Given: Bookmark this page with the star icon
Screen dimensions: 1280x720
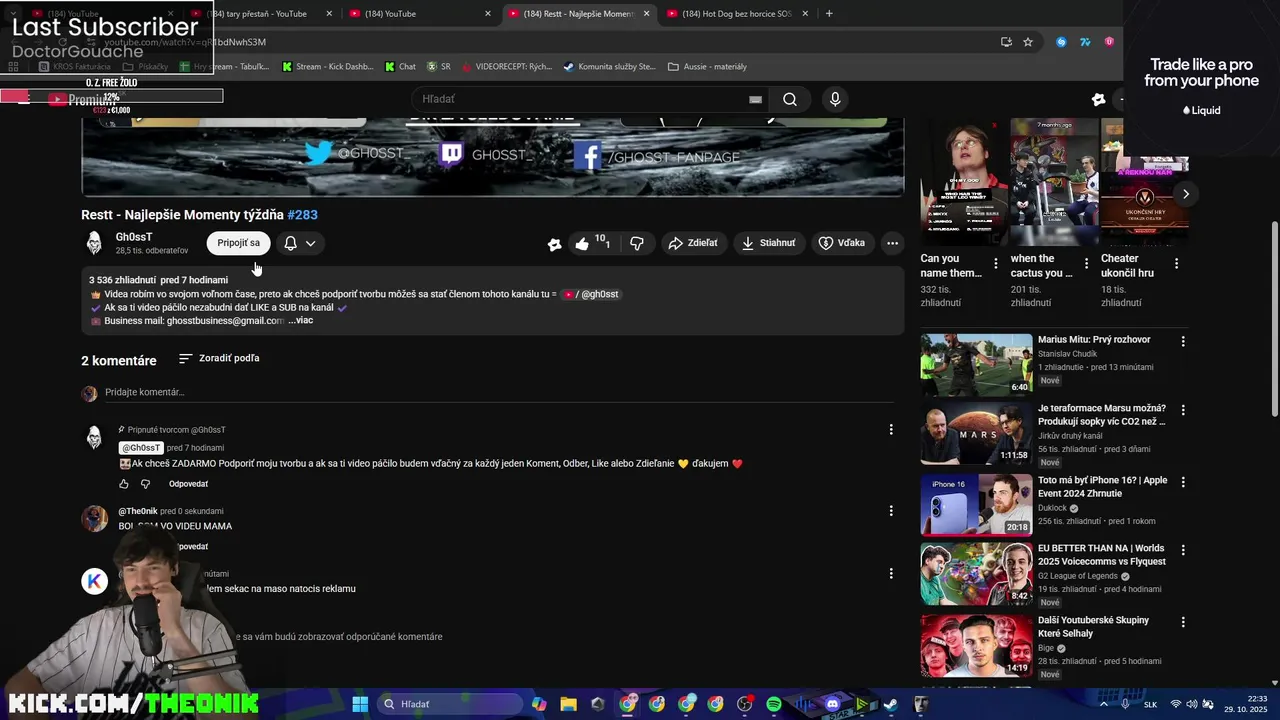Looking at the screenshot, I should pos(1027,42).
